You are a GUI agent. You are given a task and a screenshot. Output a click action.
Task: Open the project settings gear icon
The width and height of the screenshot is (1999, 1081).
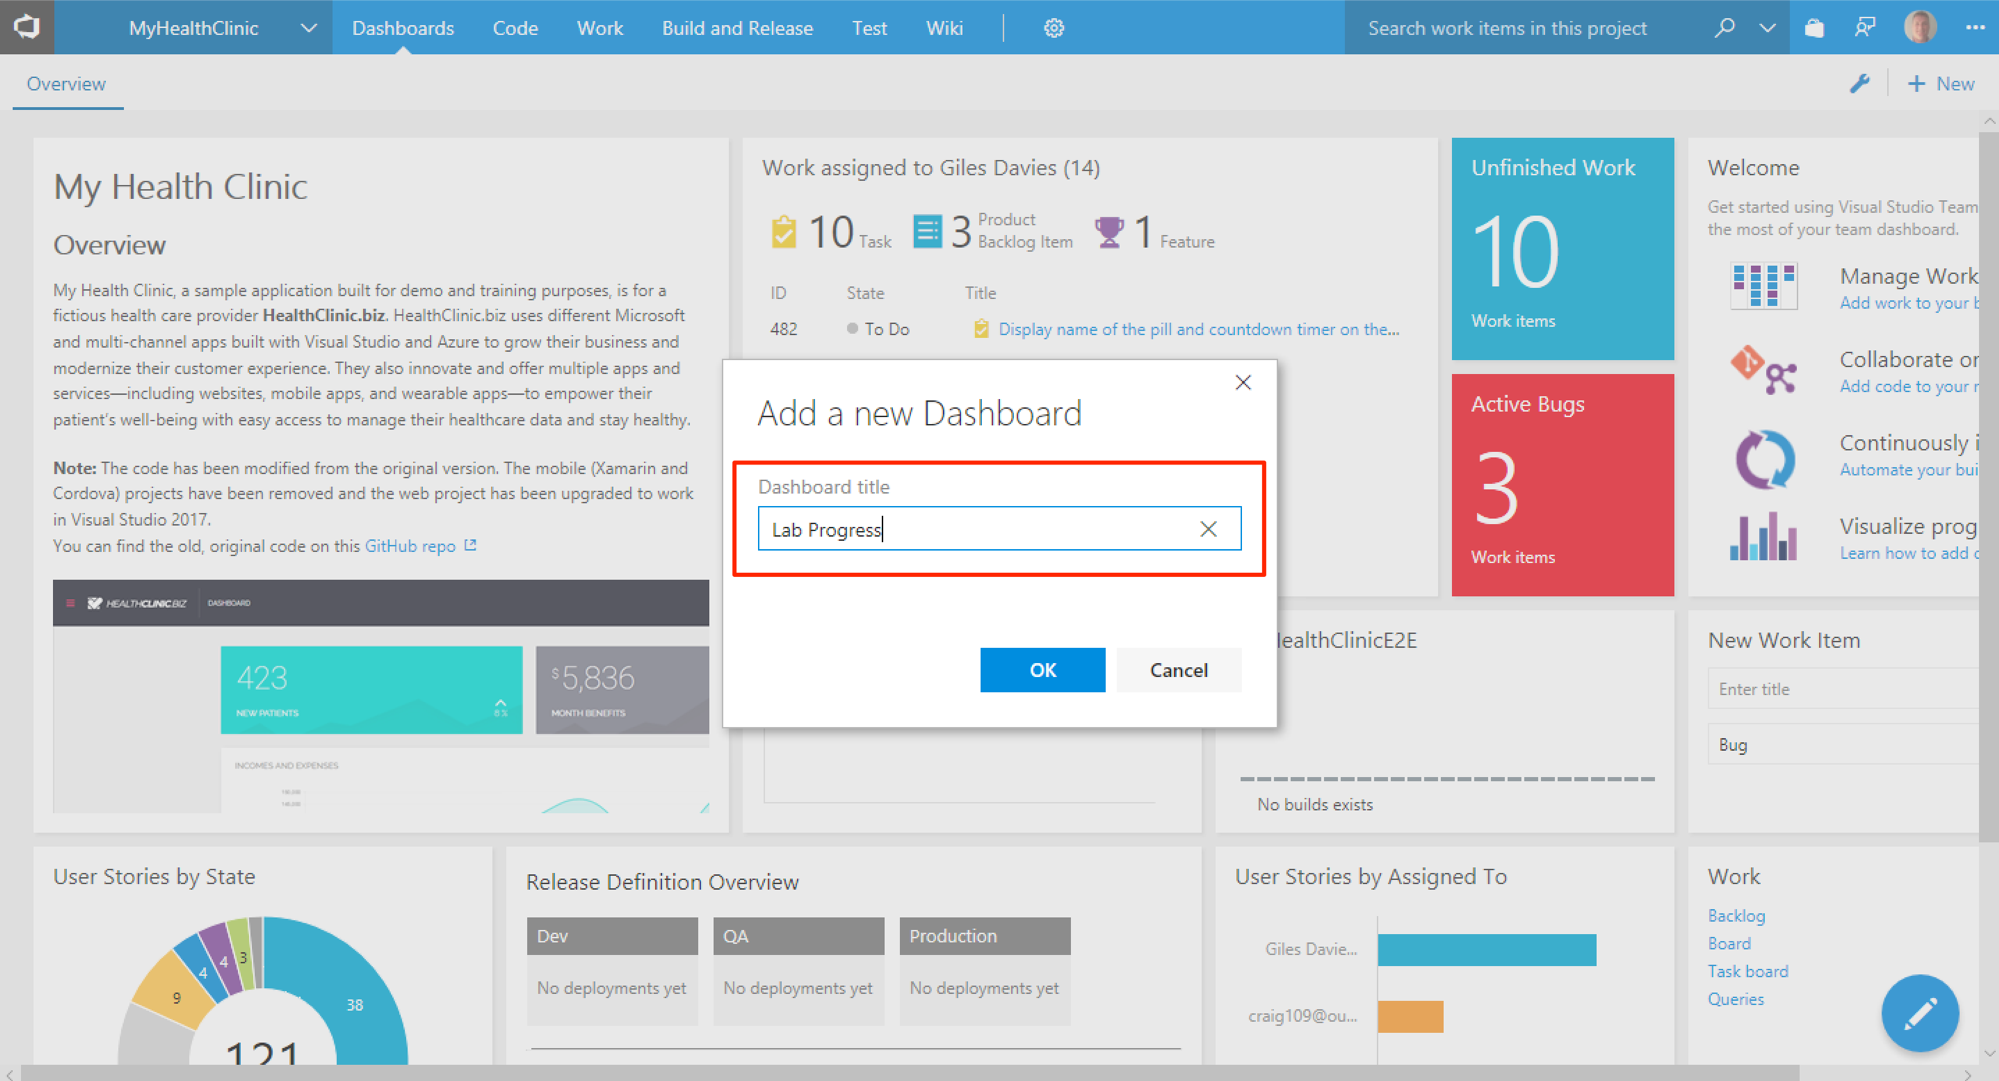1054,28
